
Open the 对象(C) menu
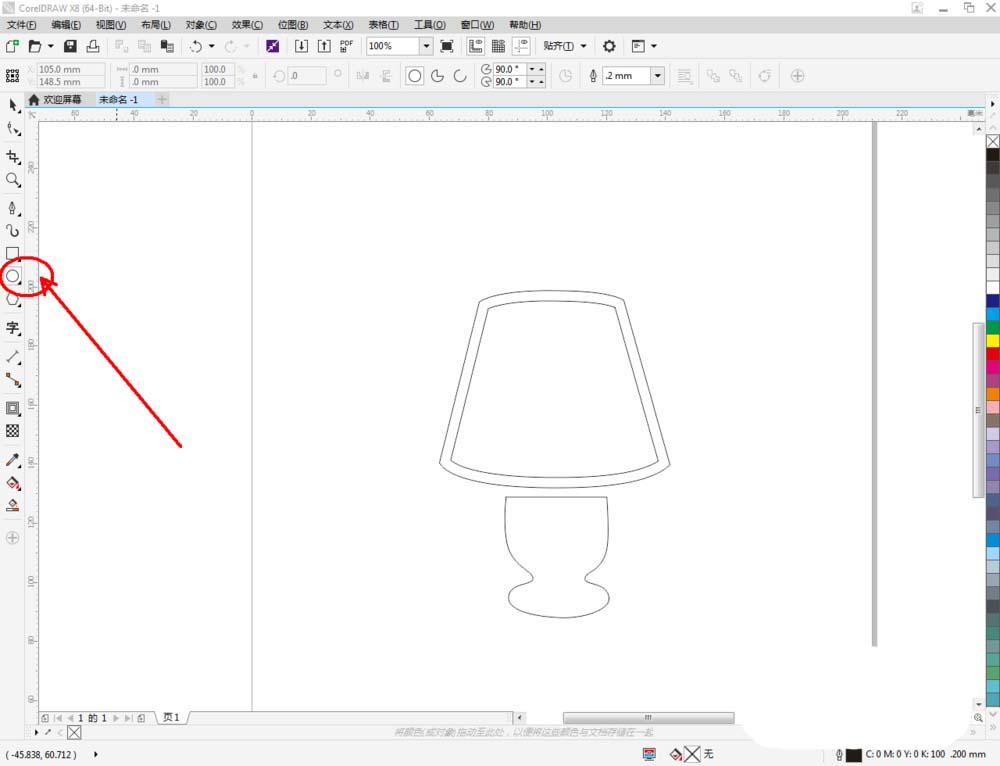point(201,25)
